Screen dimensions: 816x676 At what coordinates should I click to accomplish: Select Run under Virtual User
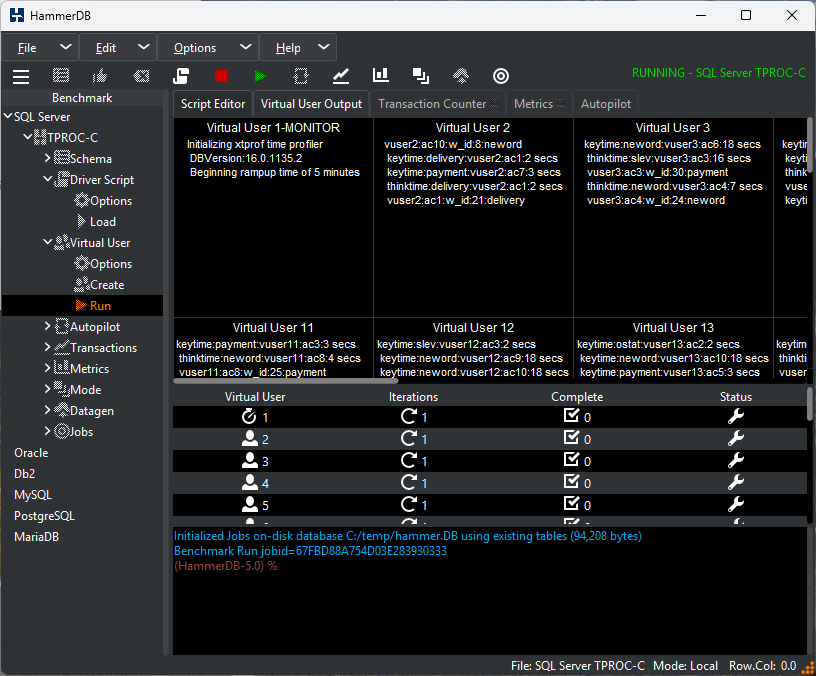click(x=100, y=305)
